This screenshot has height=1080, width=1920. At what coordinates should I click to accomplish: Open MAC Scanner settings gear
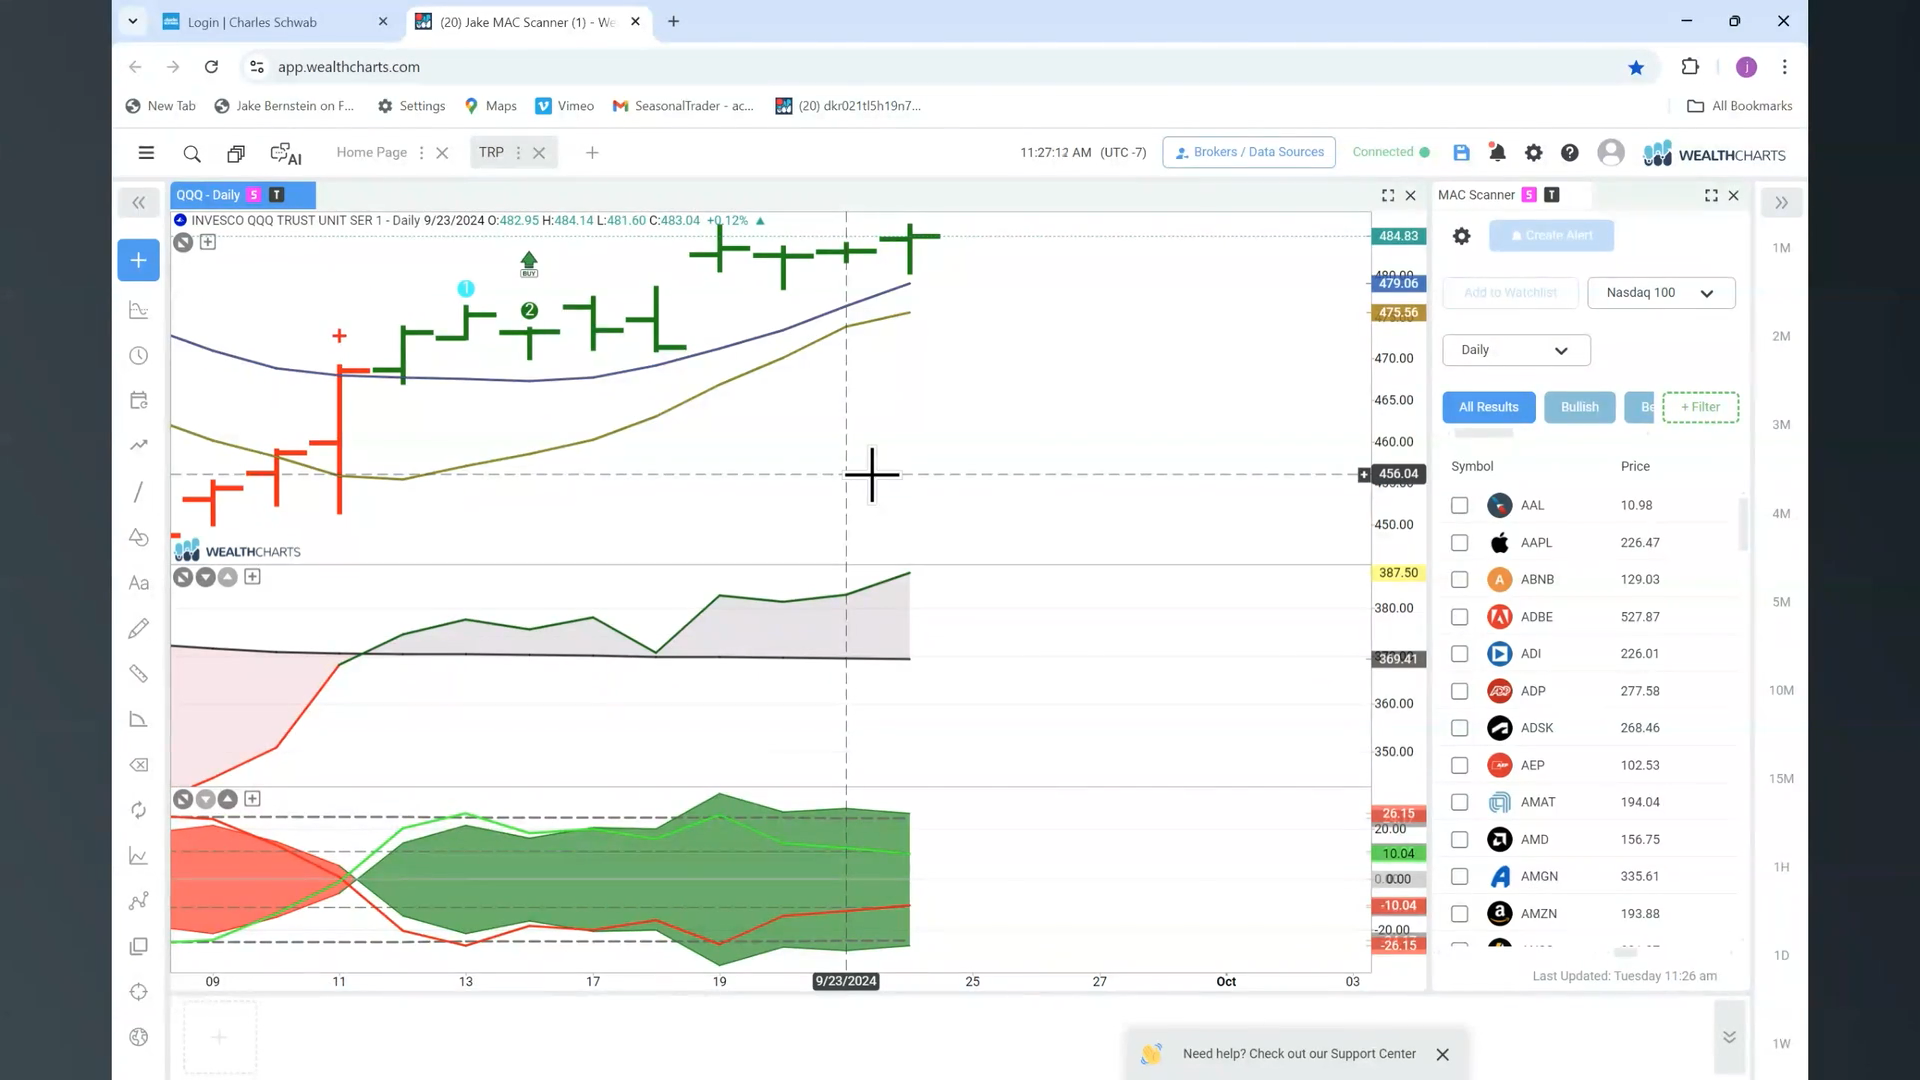(x=1461, y=236)
